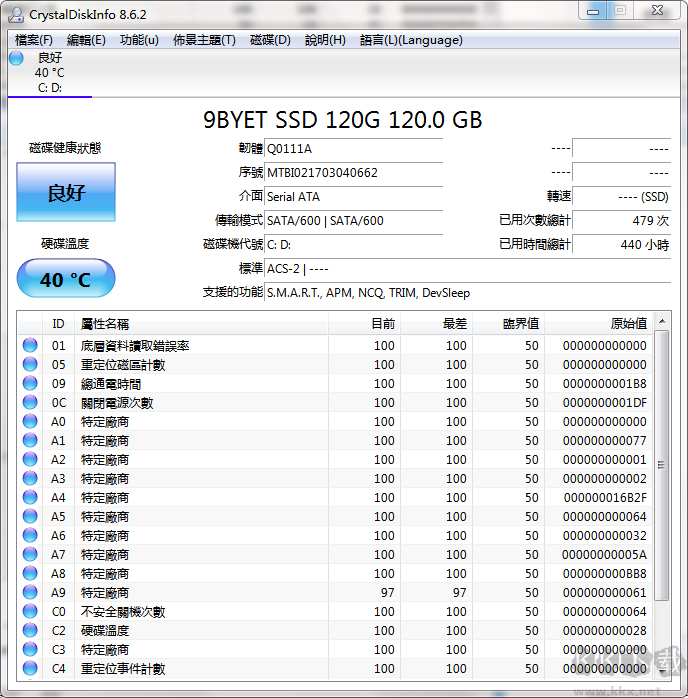Click the status icon beside 重定位磁區計數
688x698 pixels.
30,365
